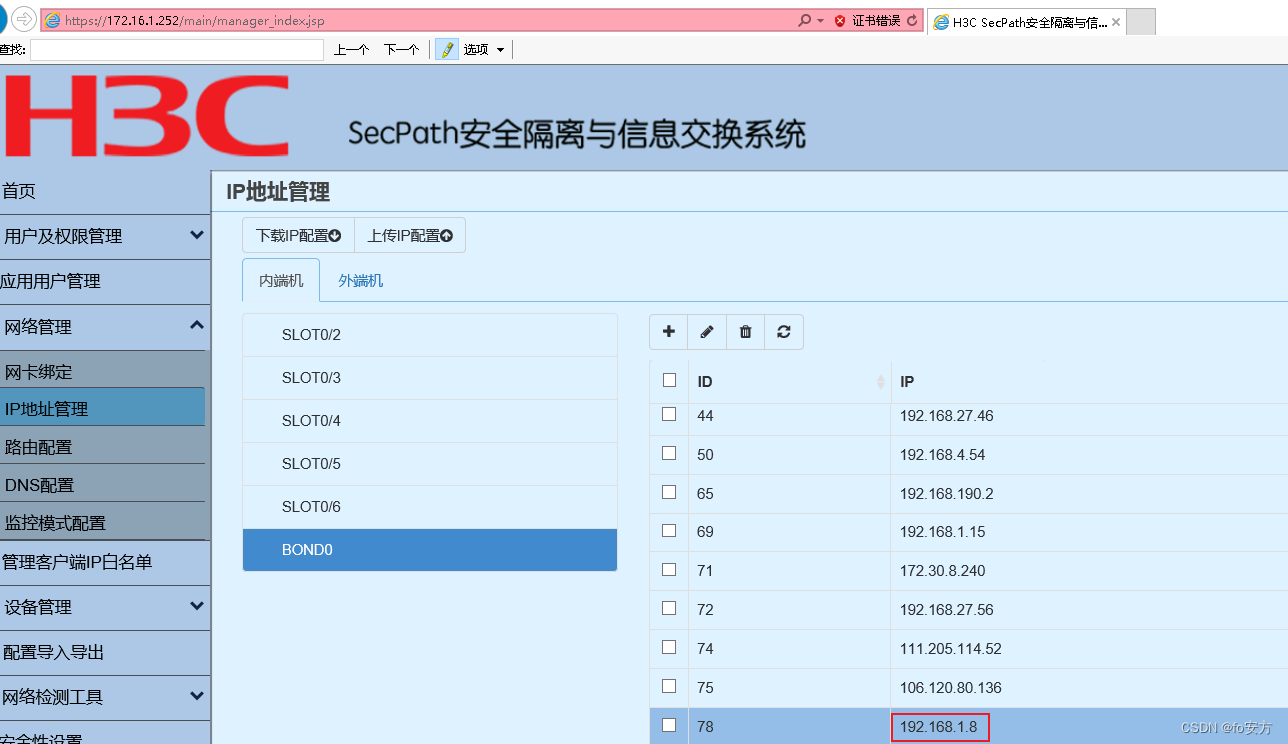
Task: Expand the 设备管理 menu chevron
Action: tap(196, 605)
